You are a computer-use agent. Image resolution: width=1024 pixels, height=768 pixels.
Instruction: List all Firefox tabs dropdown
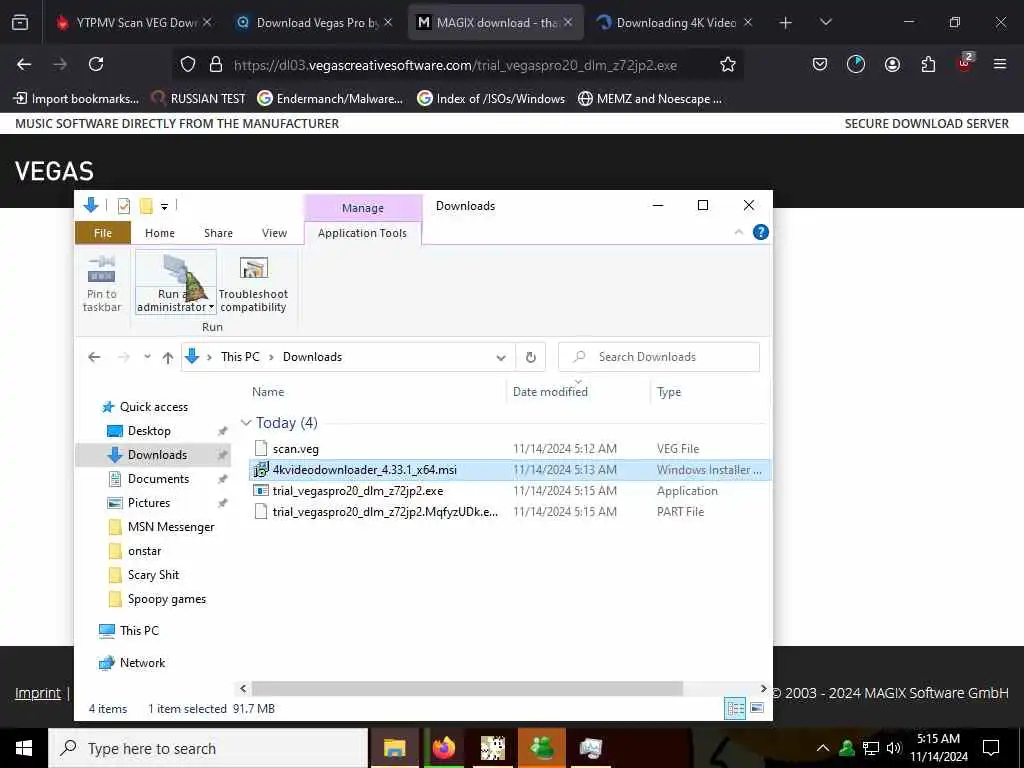click(x=825, y=23)
